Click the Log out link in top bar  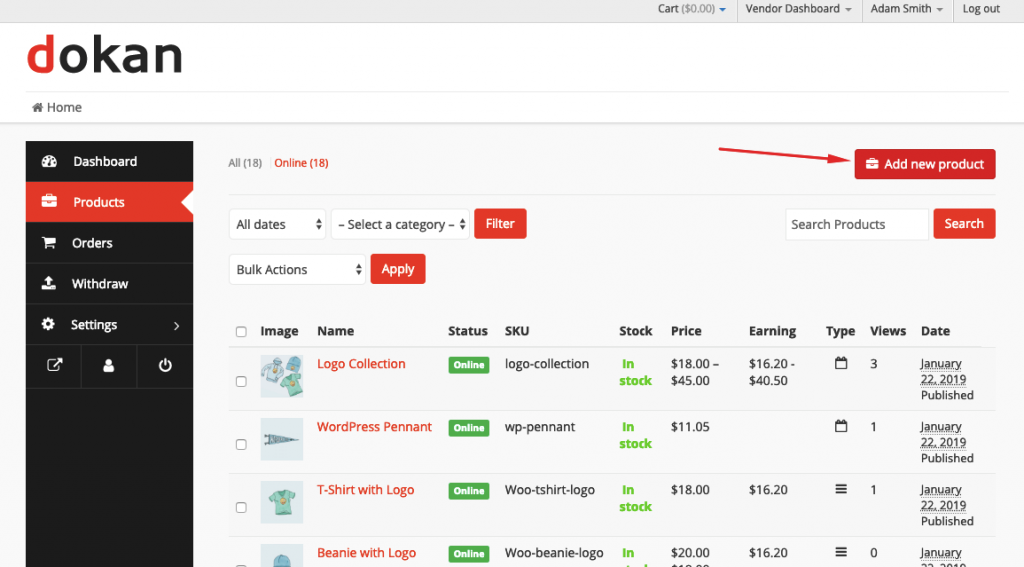point(981,8)
